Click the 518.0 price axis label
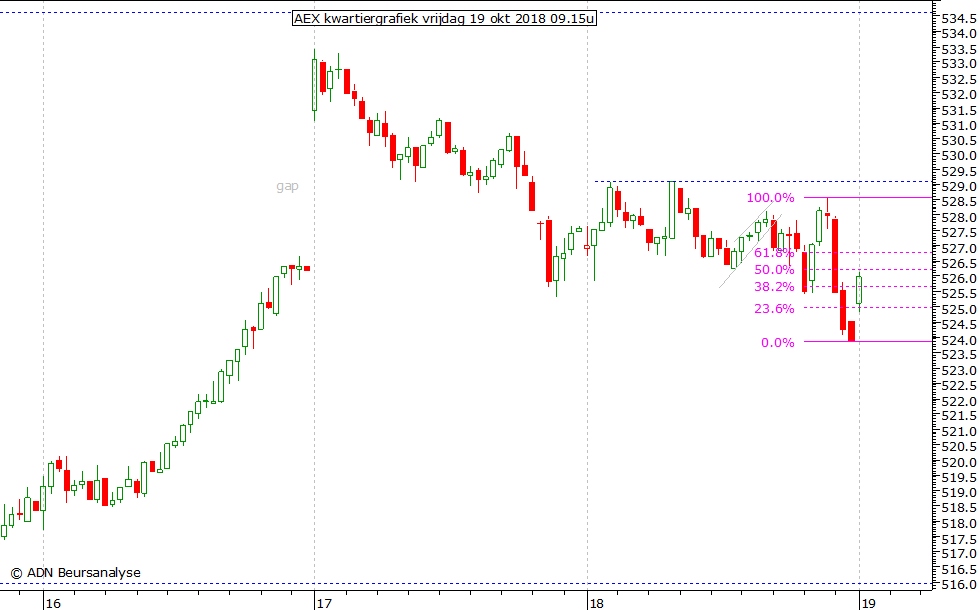 pos(959,524)
